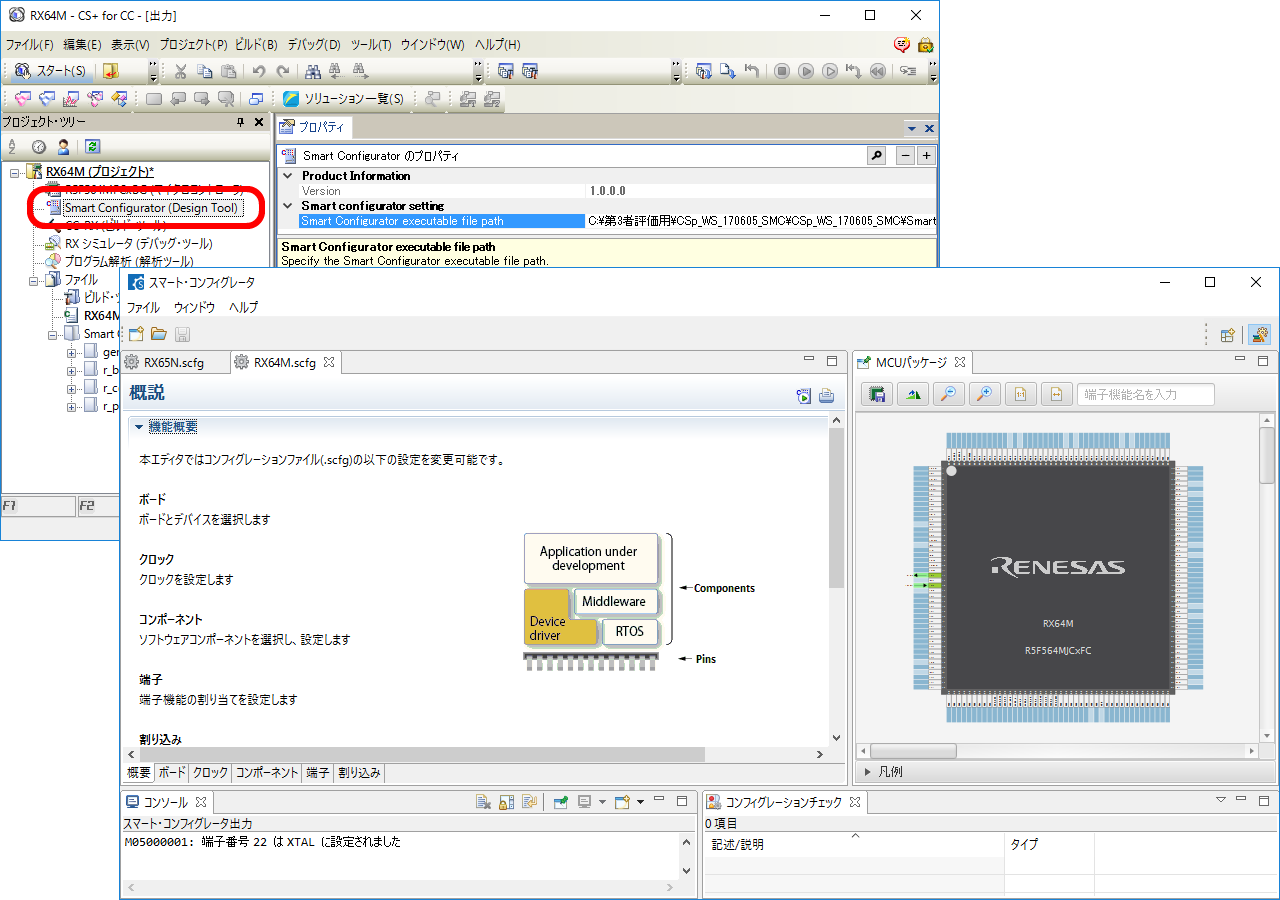Close the MCUパッケージ view tab

[x=958, y=361]
